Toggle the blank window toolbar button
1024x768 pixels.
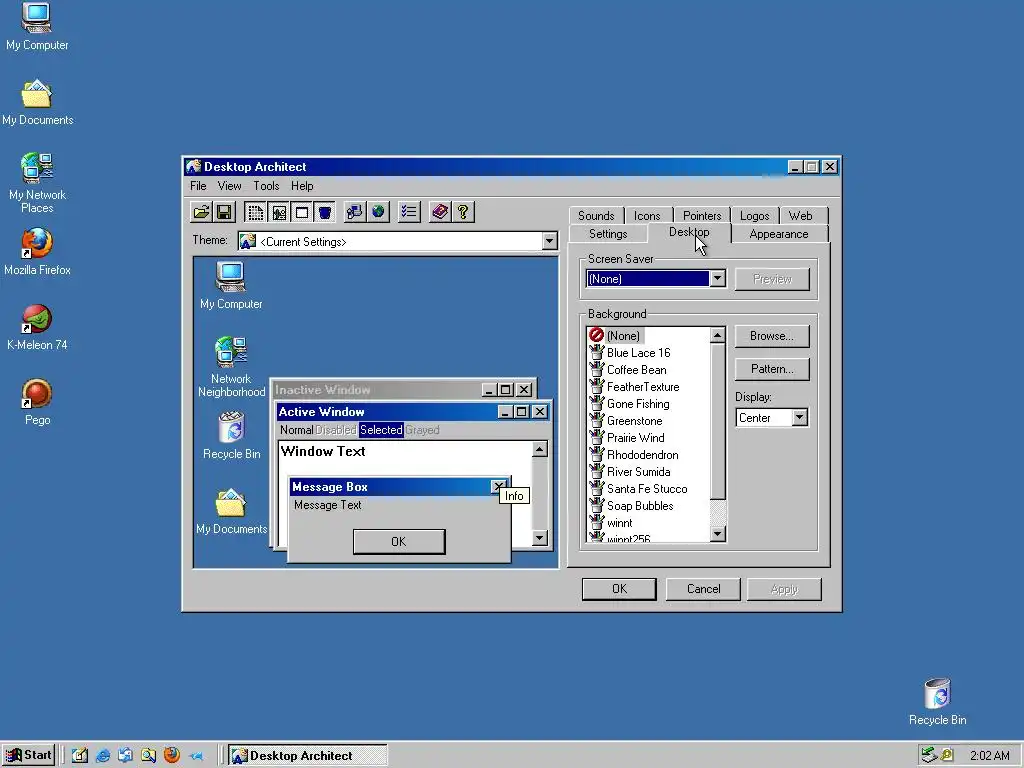[302, 212]
